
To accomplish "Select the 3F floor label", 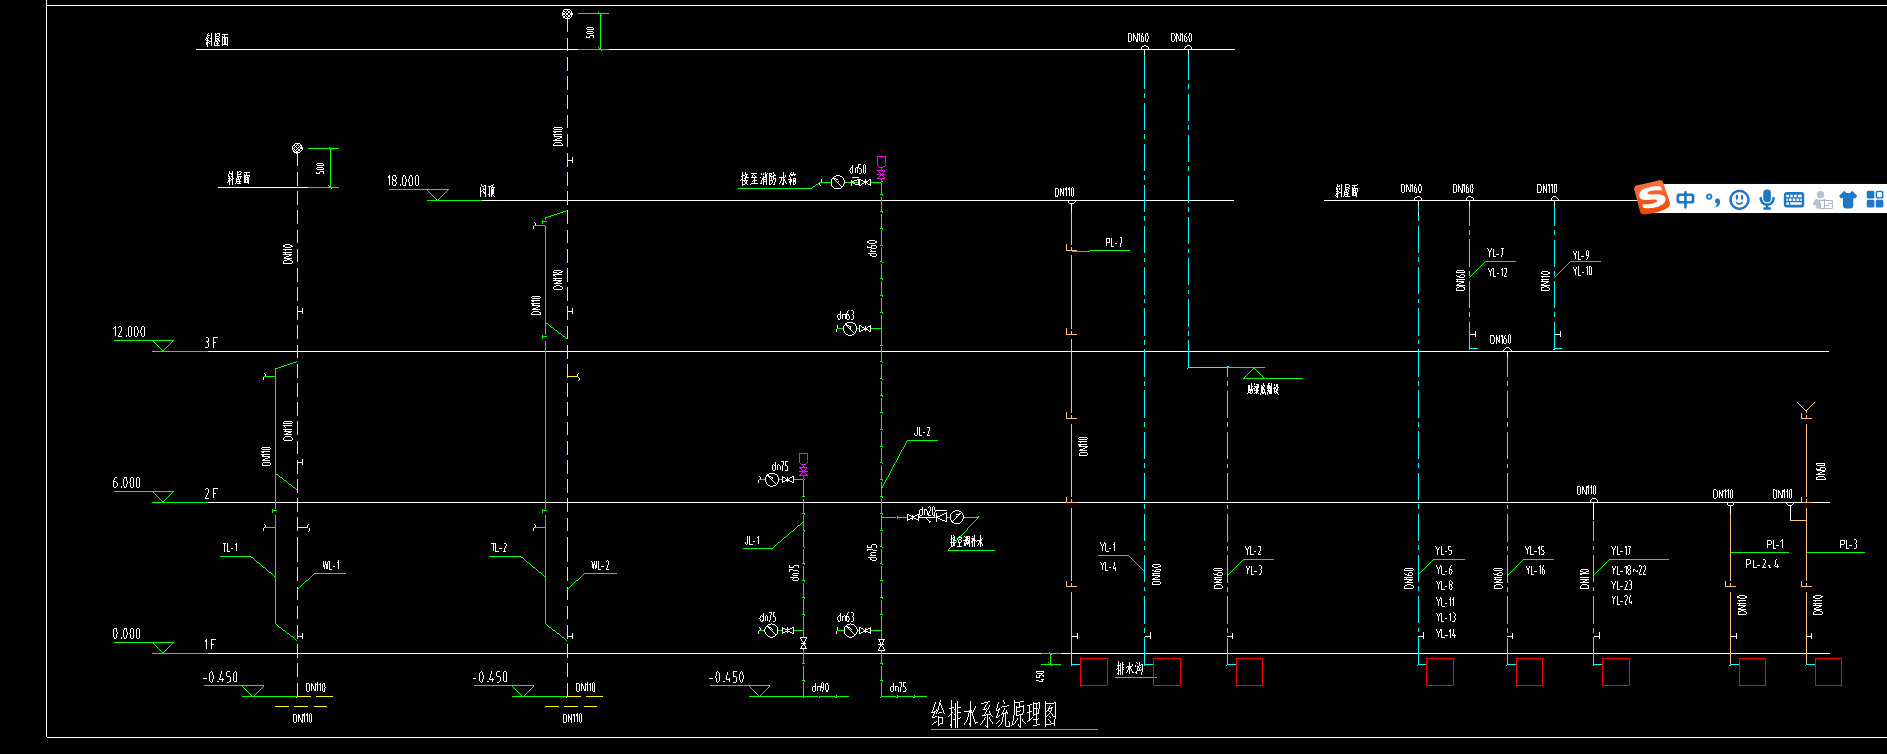I will tap(211, 343).
